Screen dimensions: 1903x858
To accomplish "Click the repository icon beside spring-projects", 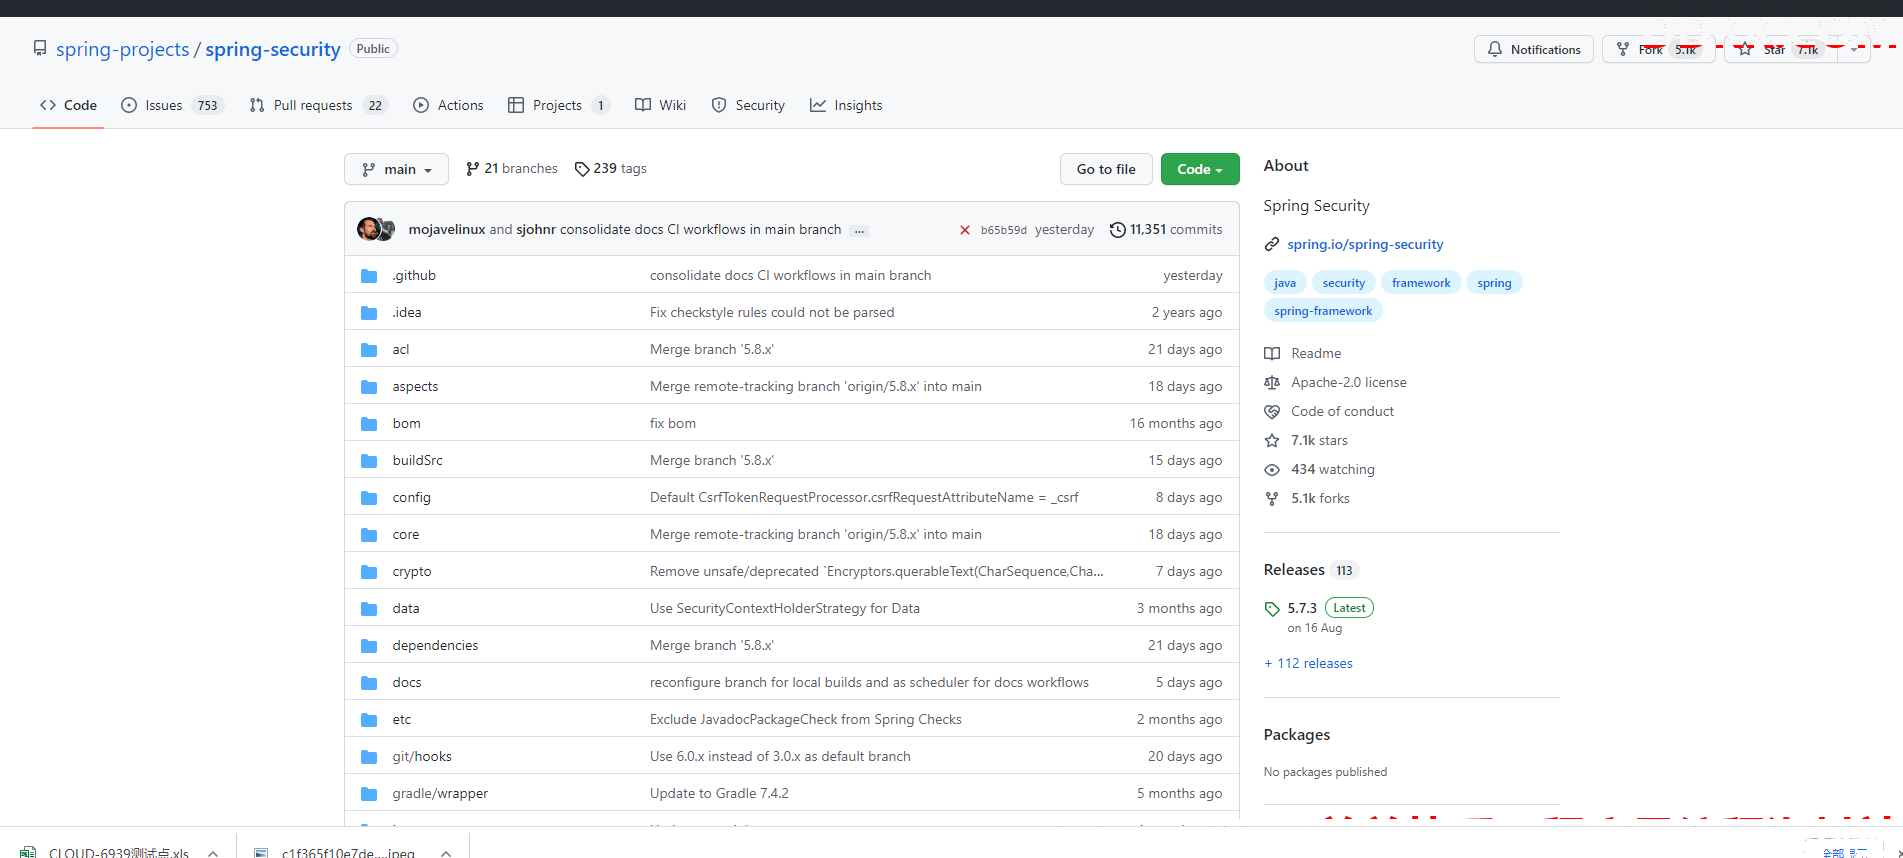I will 40,48.
